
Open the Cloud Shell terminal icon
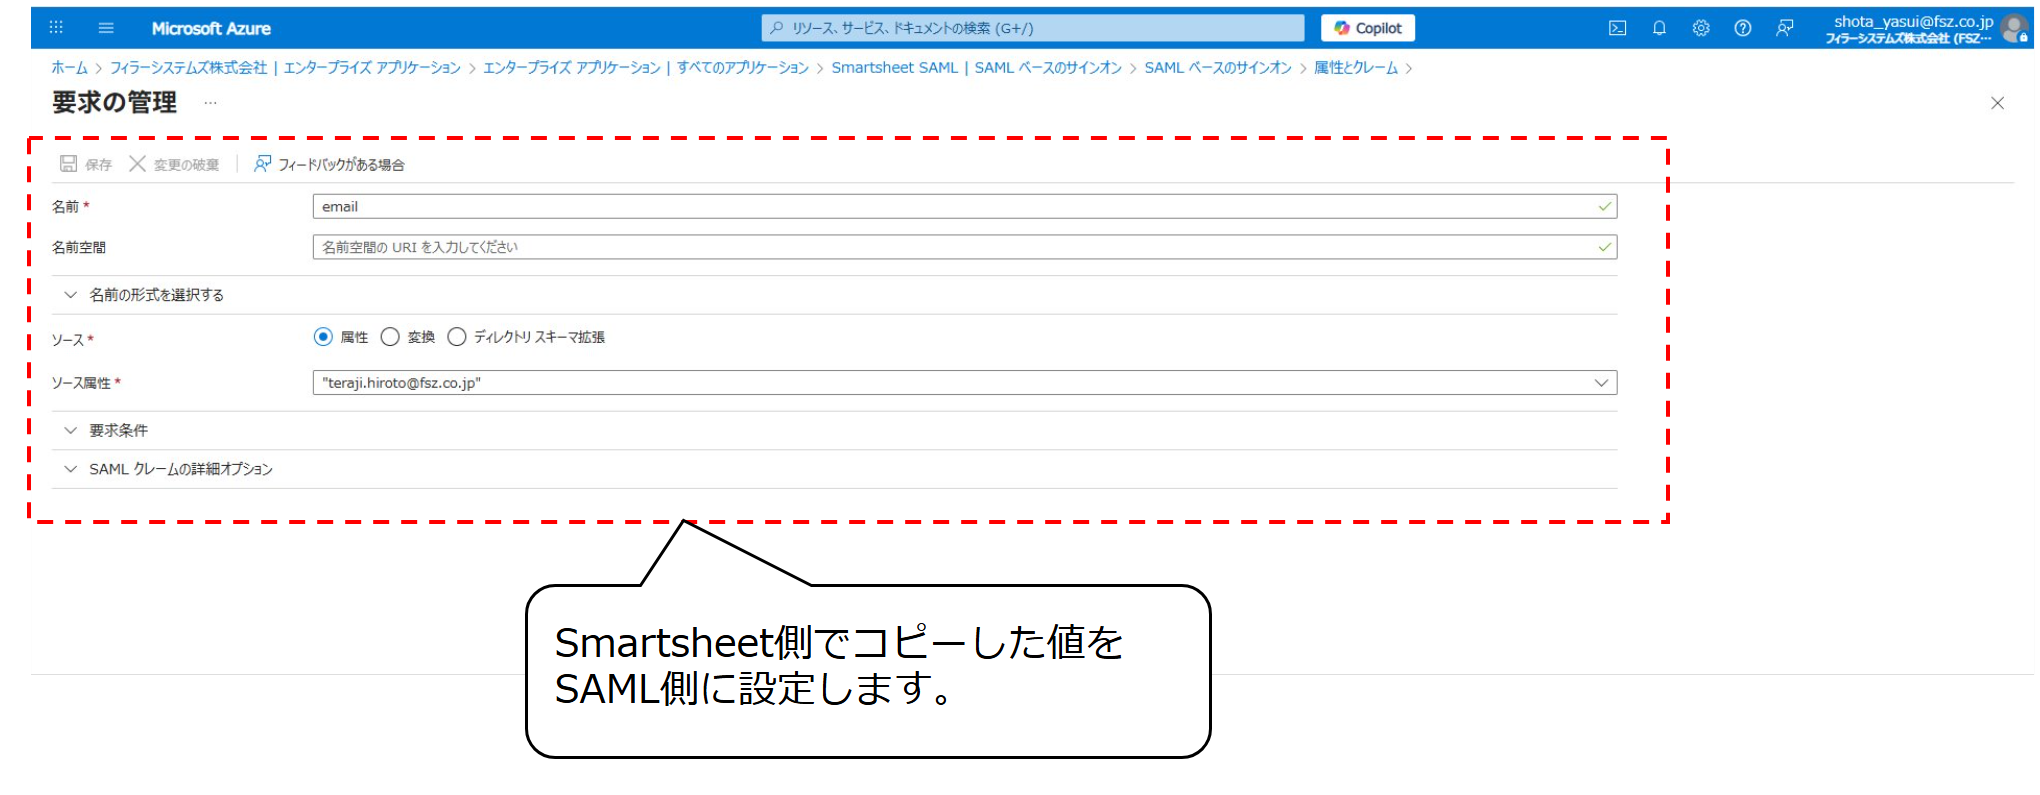[1617, 28]
